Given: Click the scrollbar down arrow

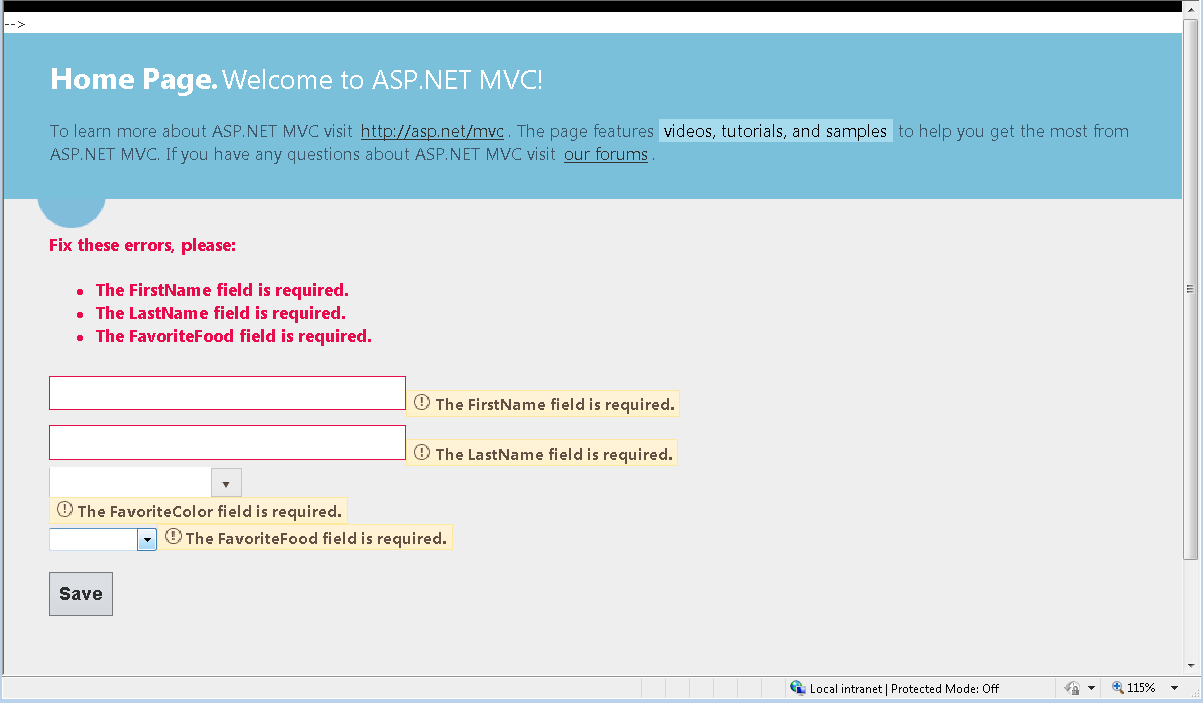Looking at the screenshot, I should point(1190,665).
